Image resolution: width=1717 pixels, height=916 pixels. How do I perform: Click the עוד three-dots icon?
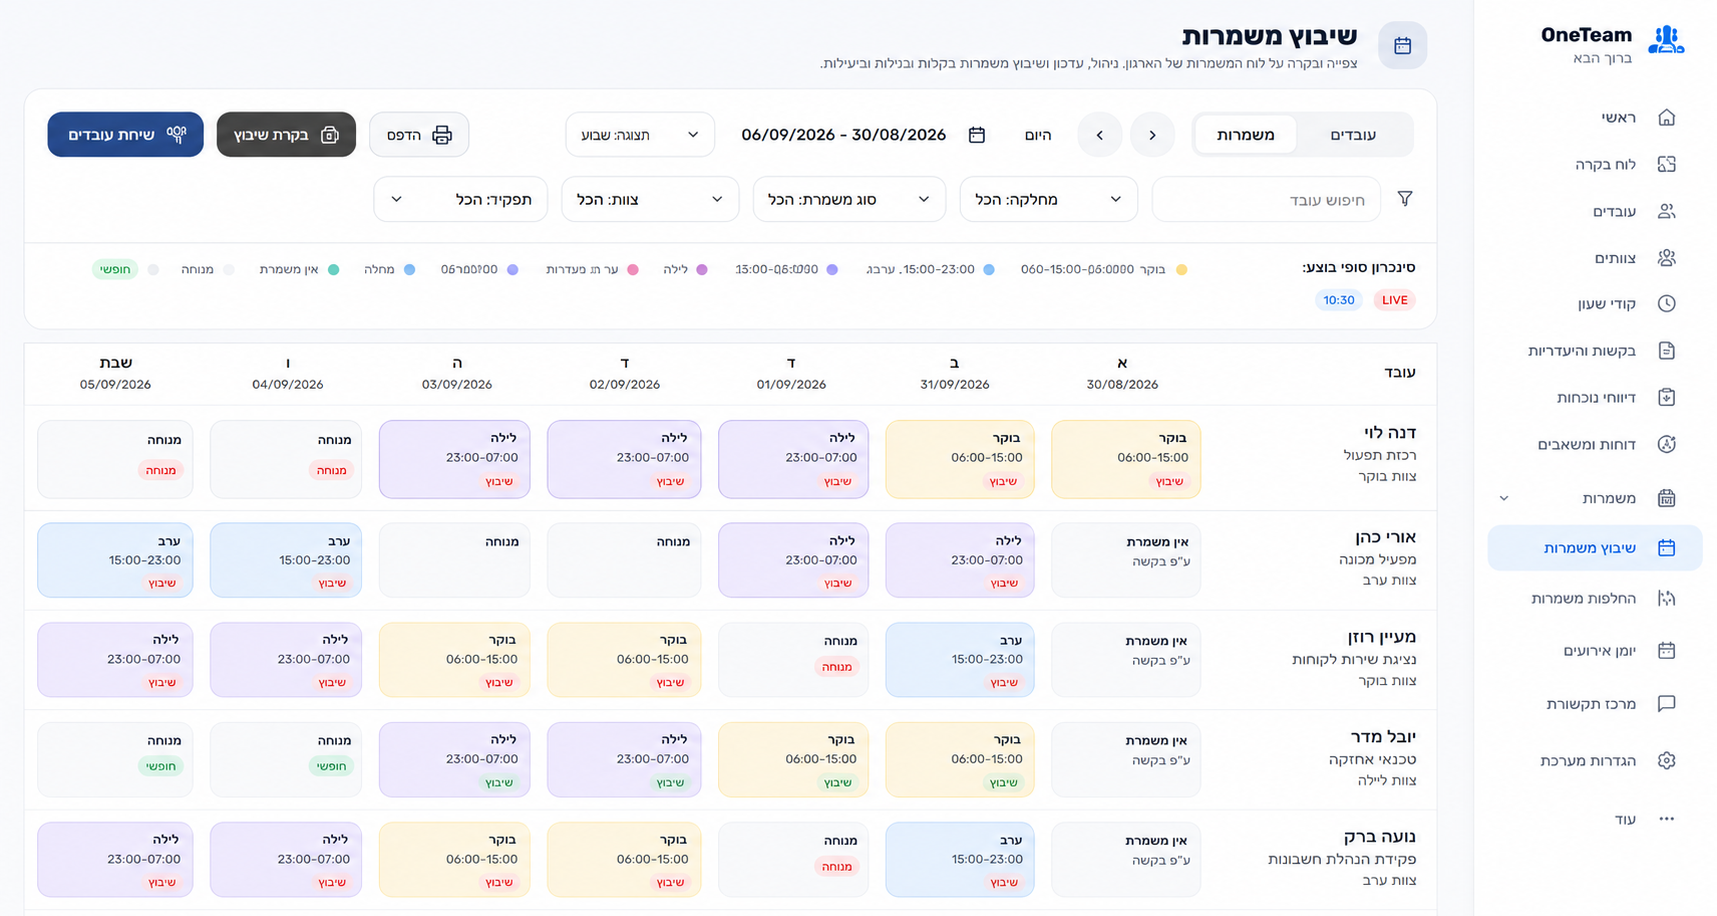(x=1666, y=819)
